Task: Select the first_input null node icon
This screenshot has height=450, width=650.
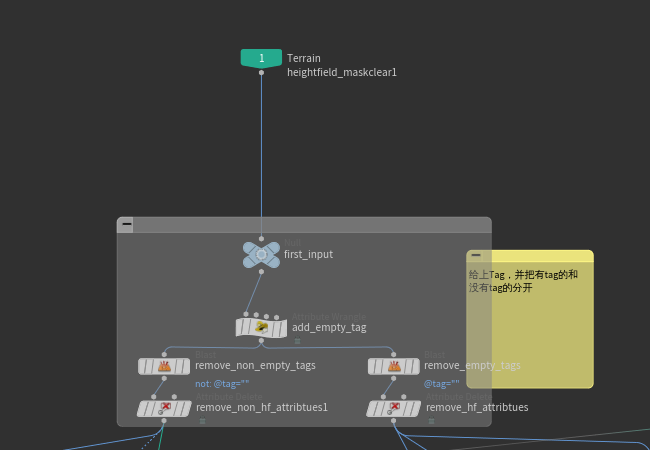Action: coord(261,255)
